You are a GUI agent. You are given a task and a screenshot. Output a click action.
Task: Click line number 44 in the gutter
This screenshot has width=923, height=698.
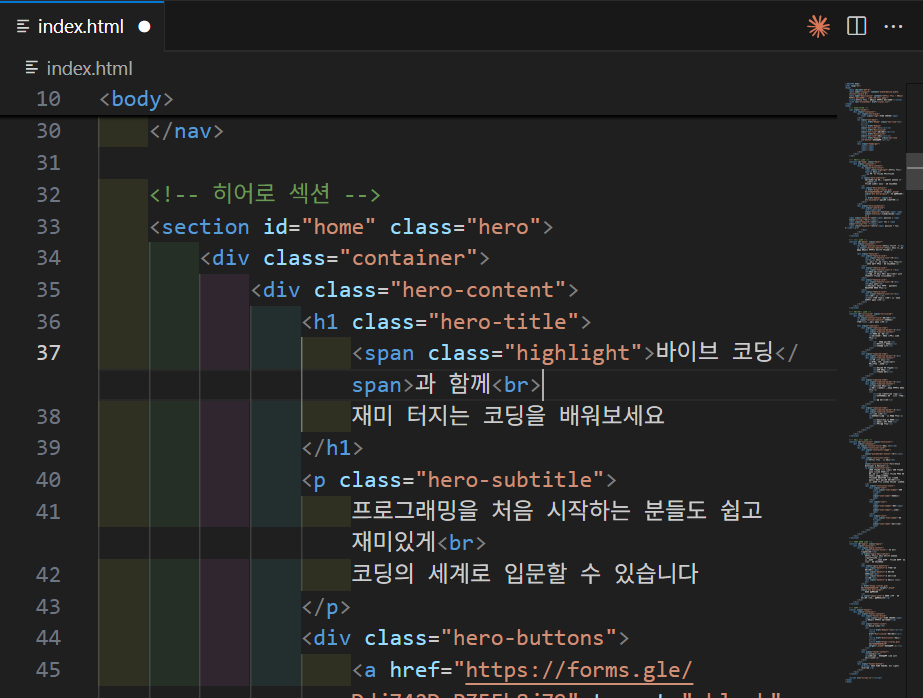tap(48, 637)
